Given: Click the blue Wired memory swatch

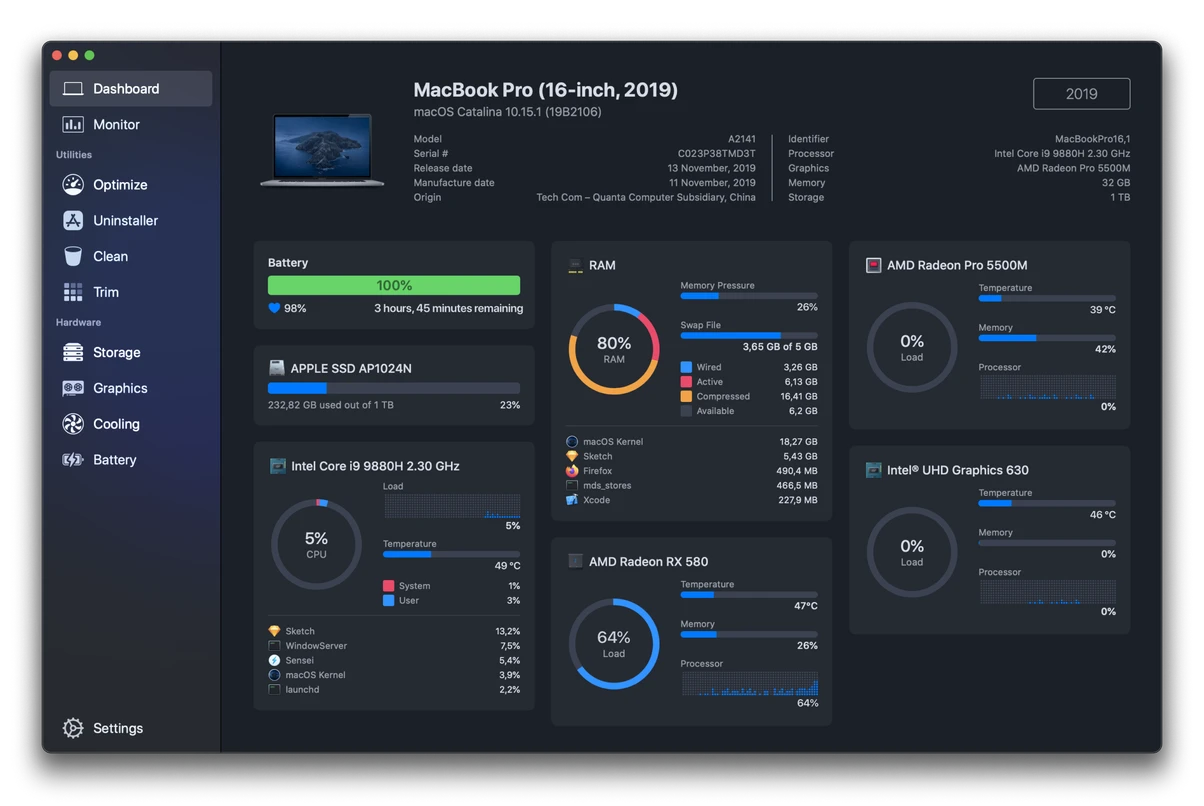Looking at the screenshot, I should click(x=686, y=368).
